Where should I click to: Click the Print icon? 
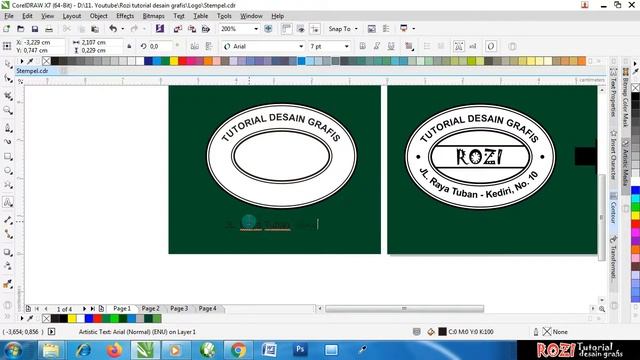pos(49,29)
